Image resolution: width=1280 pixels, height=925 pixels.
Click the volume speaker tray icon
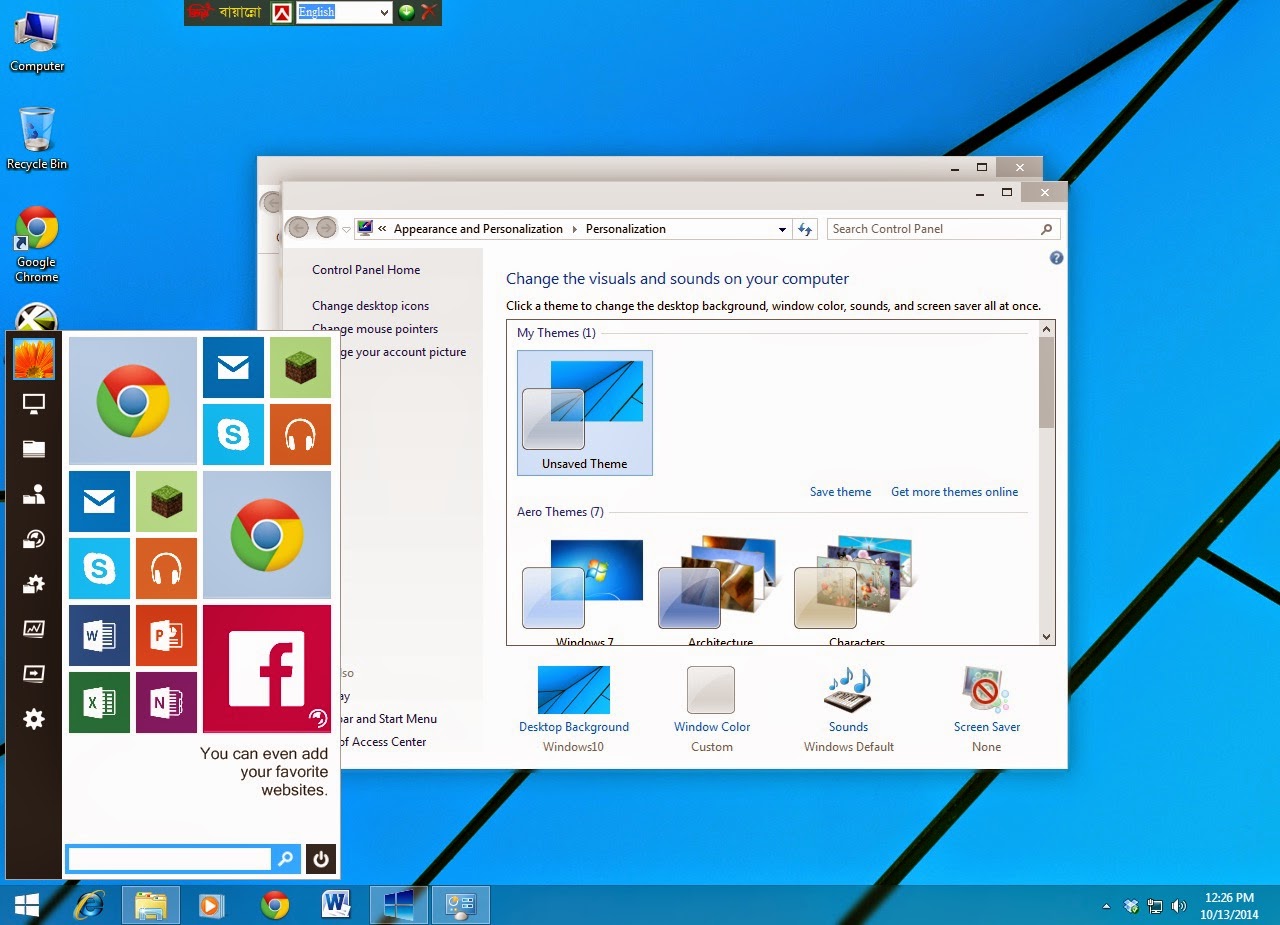point(1179,907)
